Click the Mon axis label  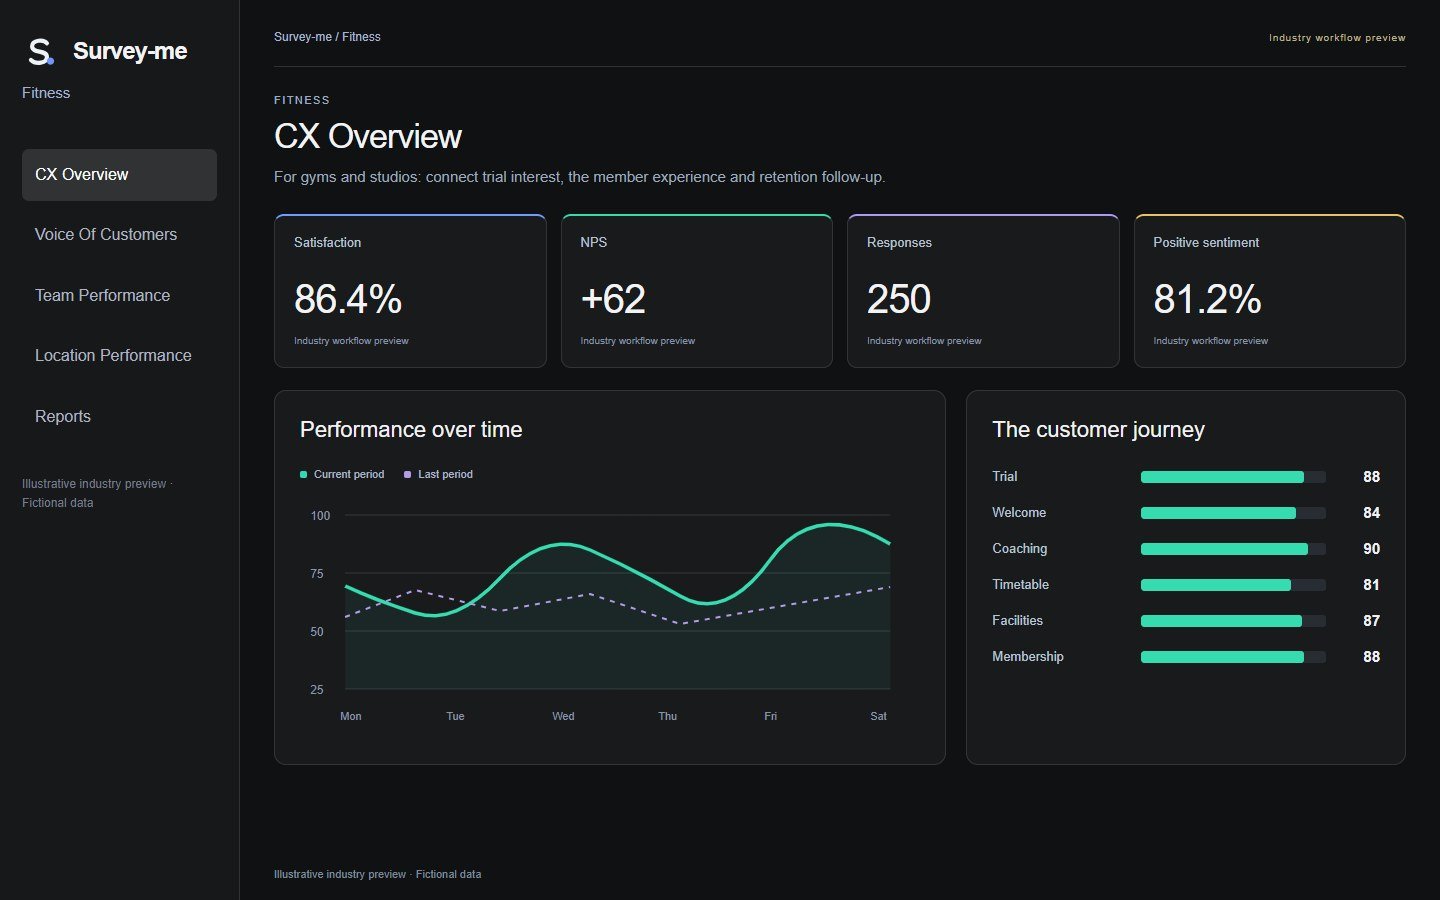coord(351,716)
